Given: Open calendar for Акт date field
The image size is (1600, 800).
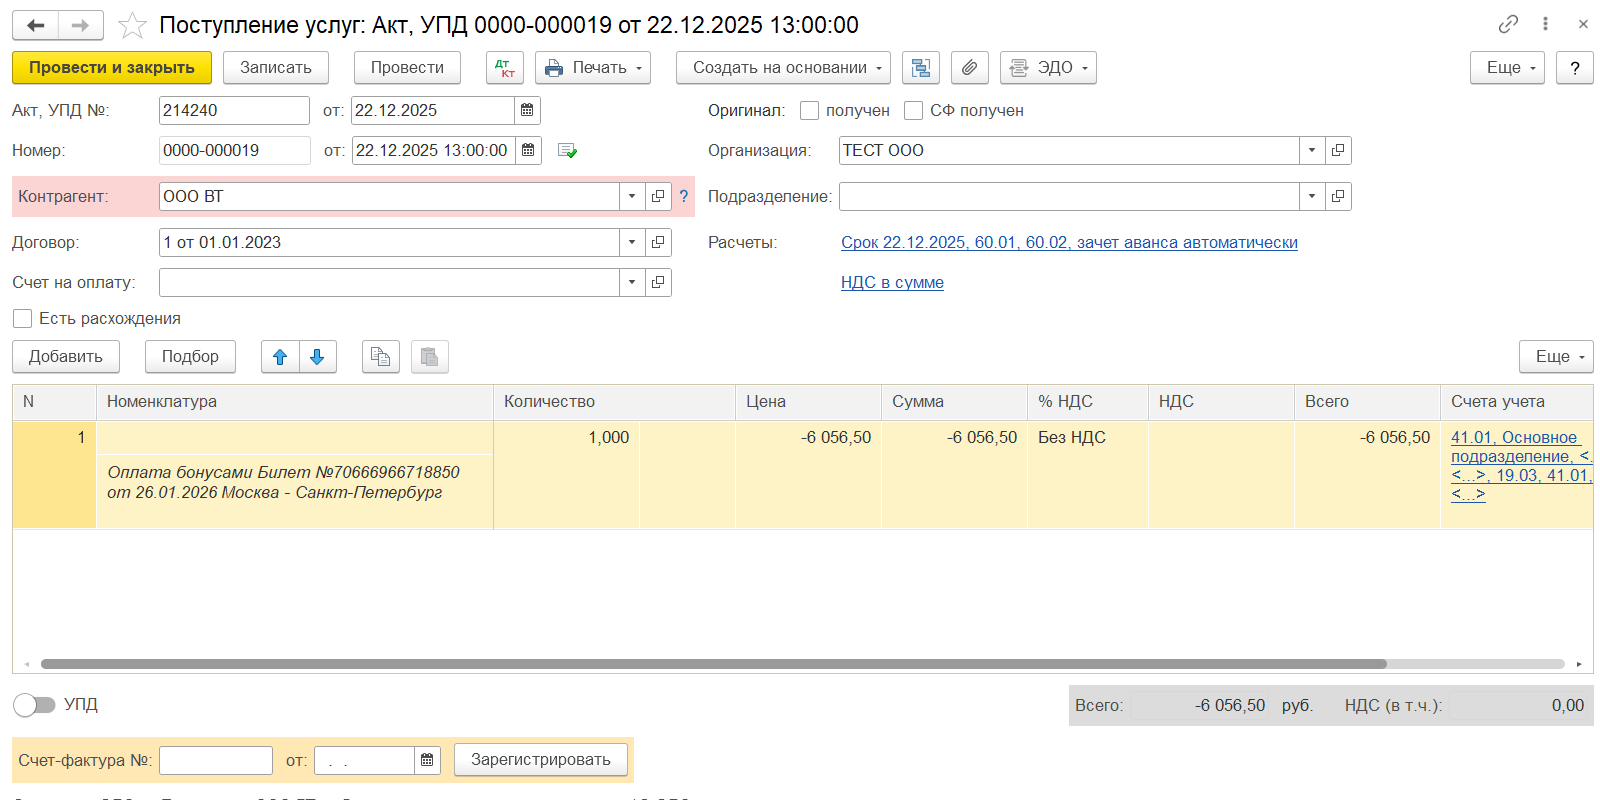Looking at the screenshot, I should [527, 110].
